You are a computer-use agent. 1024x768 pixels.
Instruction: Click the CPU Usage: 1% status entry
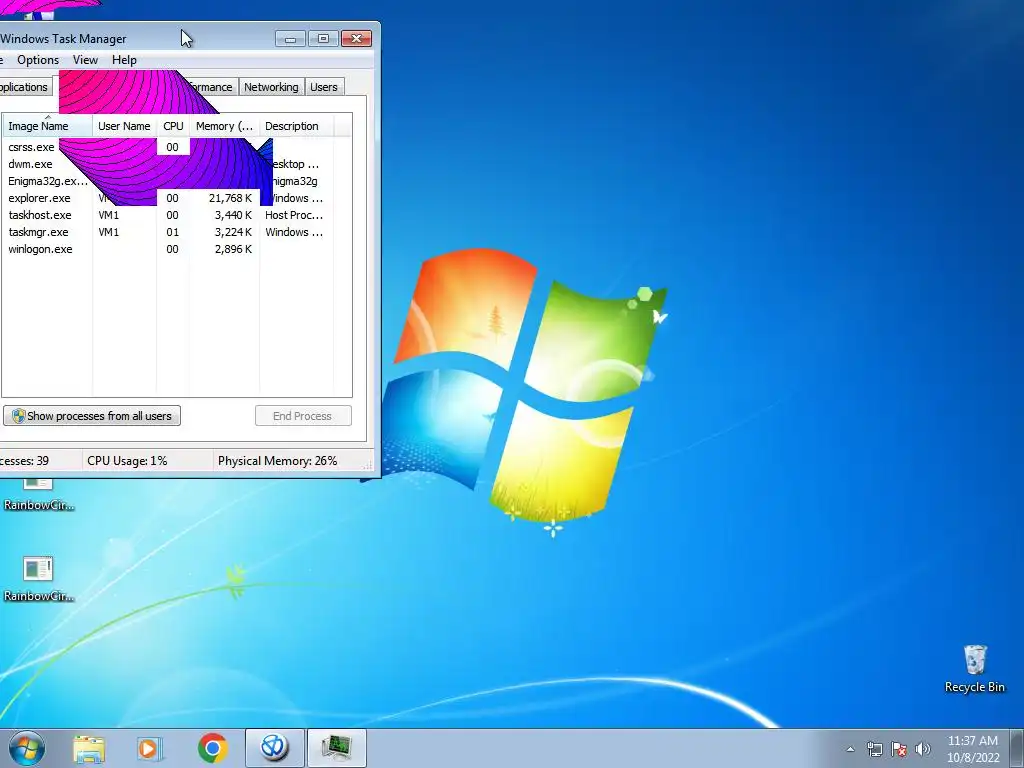(x=127, y=460)
